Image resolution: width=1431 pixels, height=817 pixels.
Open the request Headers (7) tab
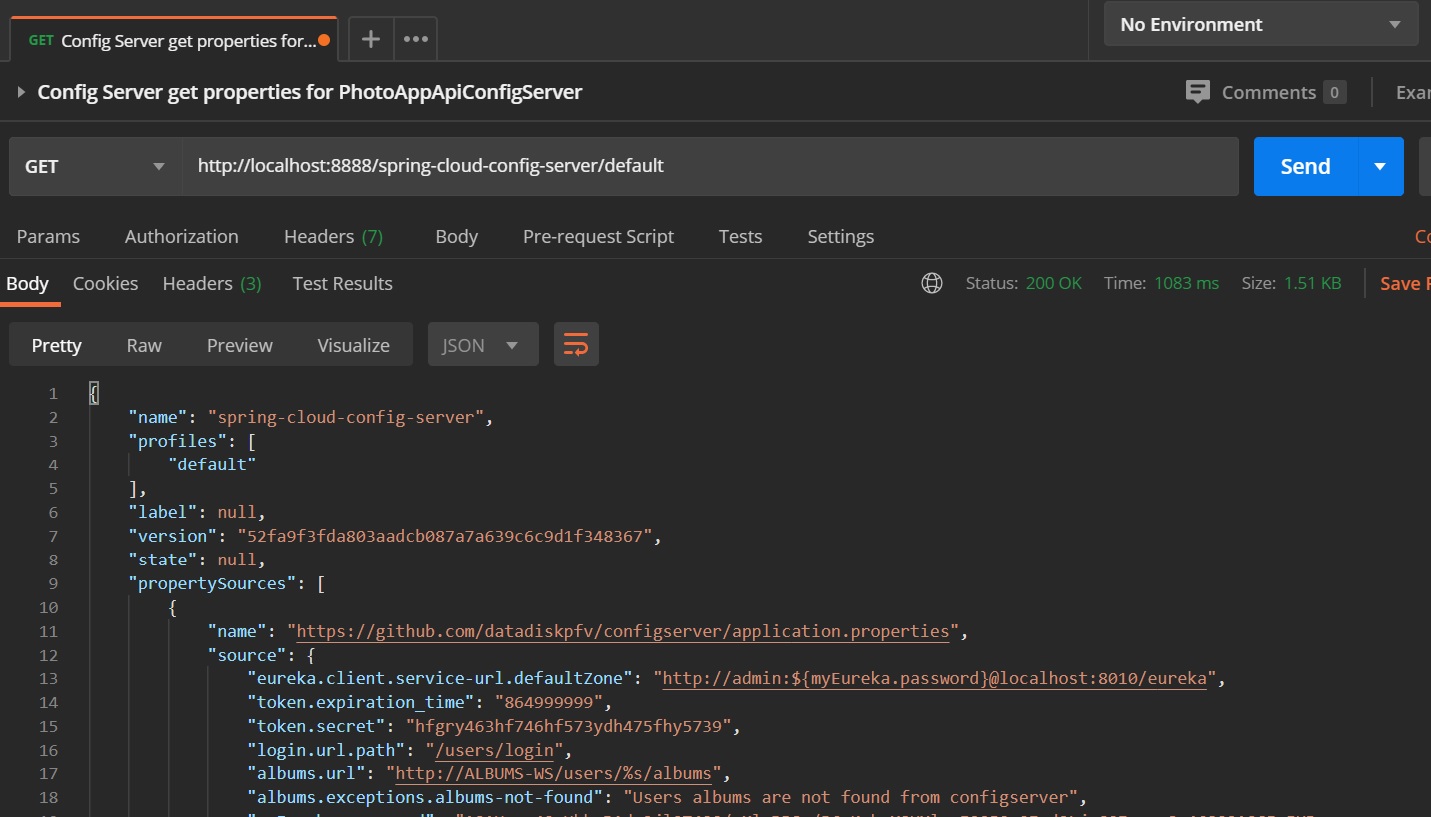333,237
